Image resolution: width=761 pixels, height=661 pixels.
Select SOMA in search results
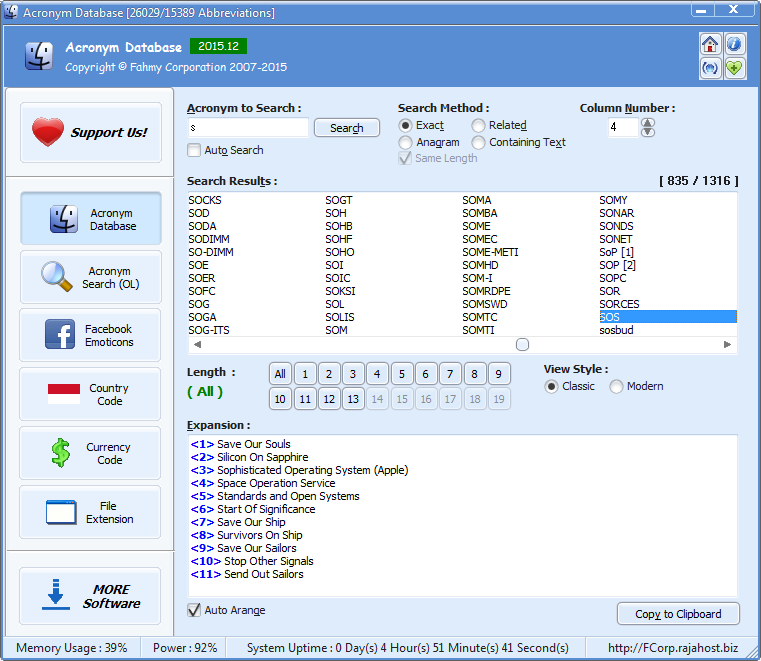(x=477, y=200)
